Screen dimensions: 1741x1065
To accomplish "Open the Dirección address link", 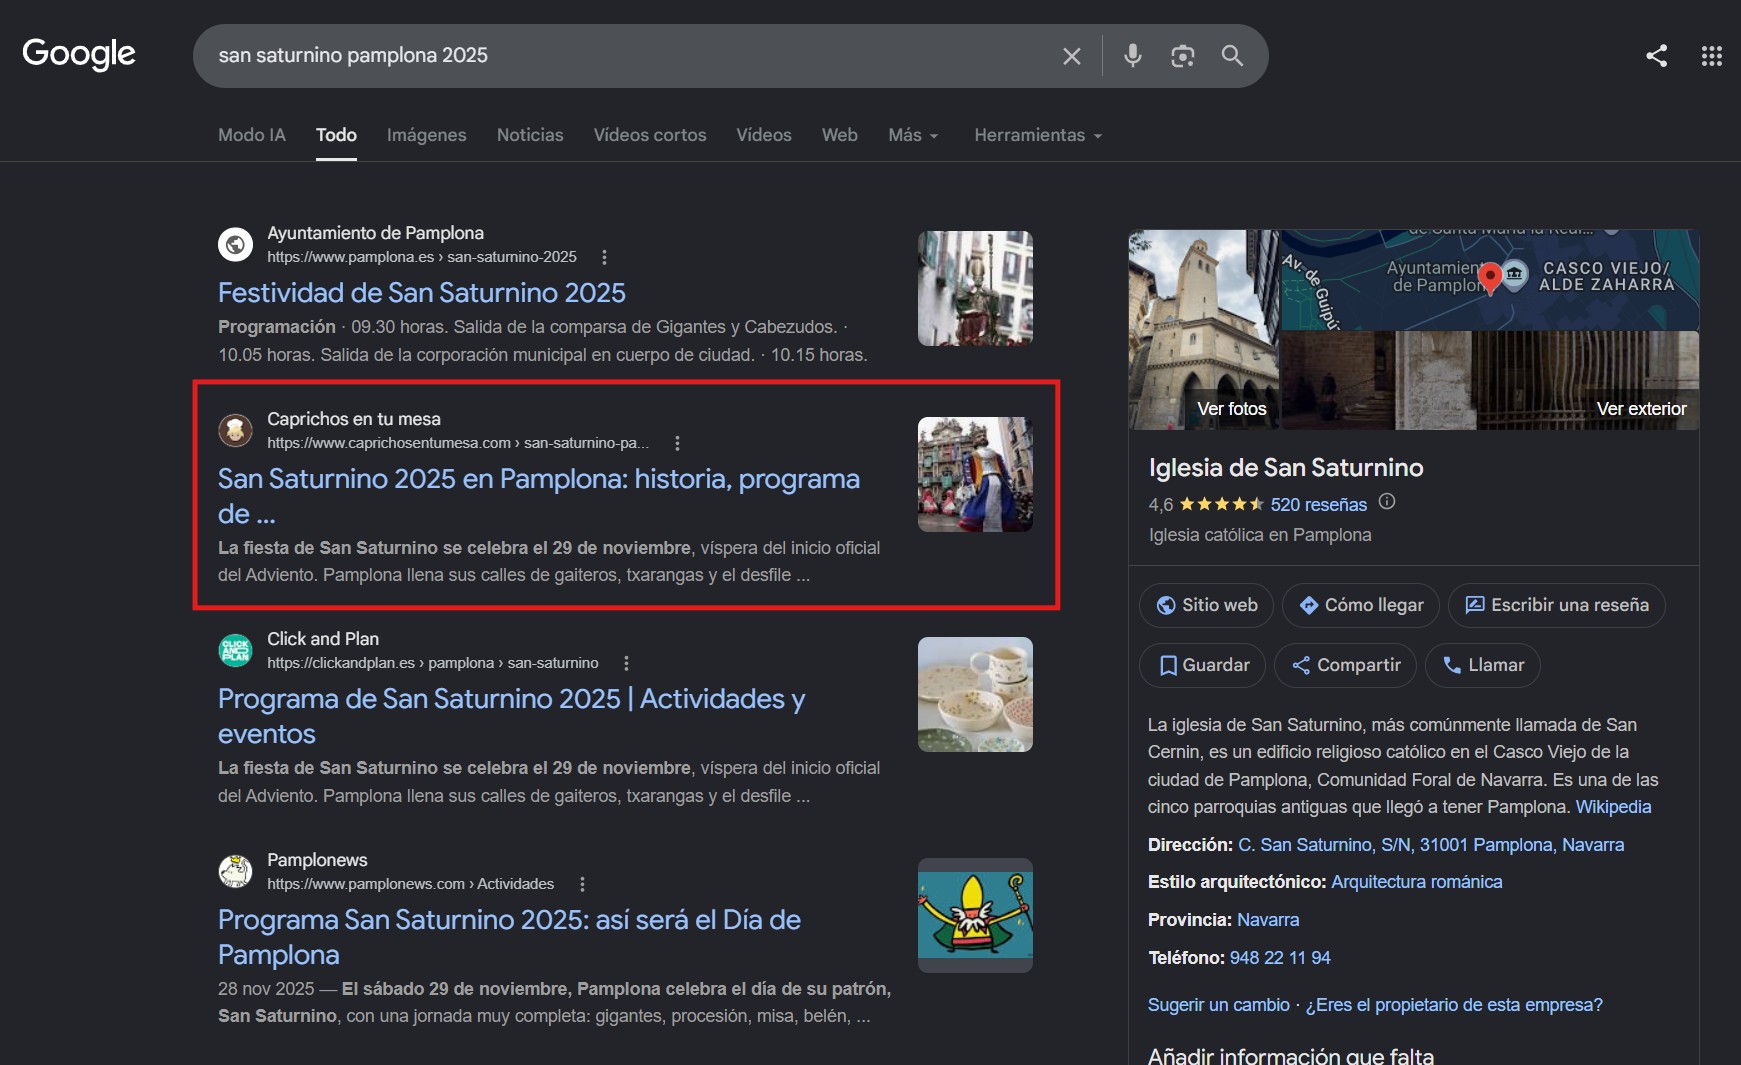I will pos(1431,845).
